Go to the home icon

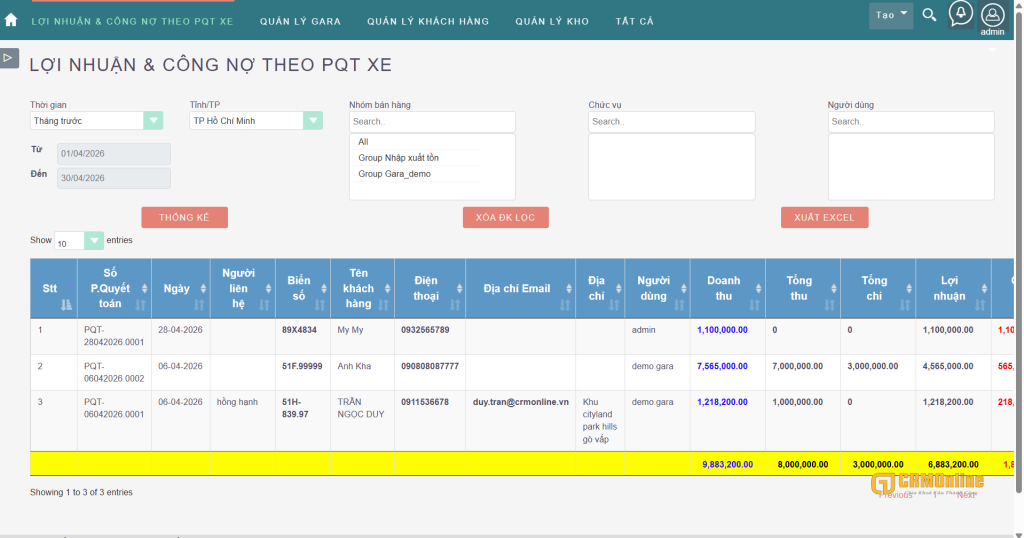click(10, 20)
